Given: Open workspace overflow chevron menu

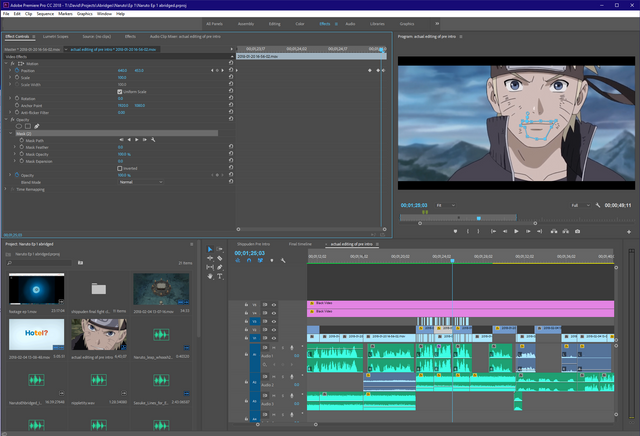Looking at the screenshot, I should point(437,24).
